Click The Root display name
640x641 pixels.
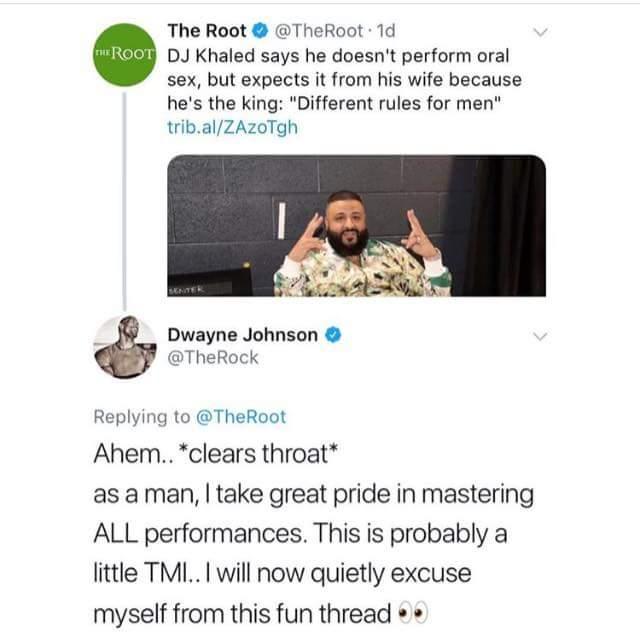(207, 31)
